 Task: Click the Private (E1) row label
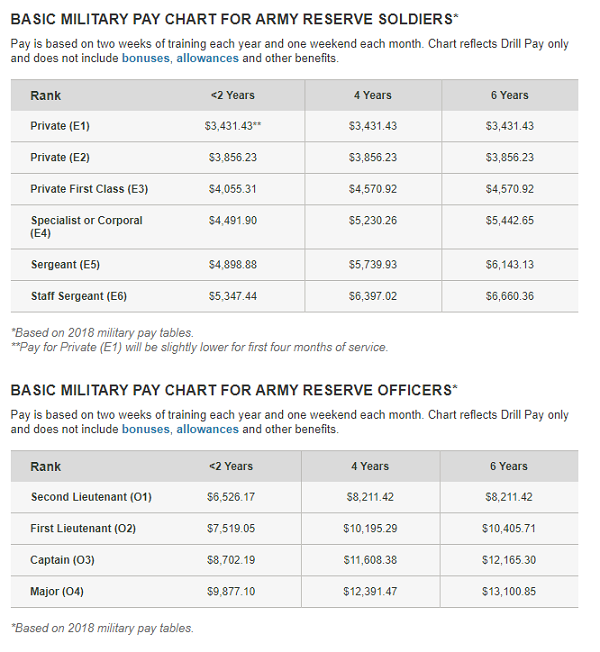60,126
